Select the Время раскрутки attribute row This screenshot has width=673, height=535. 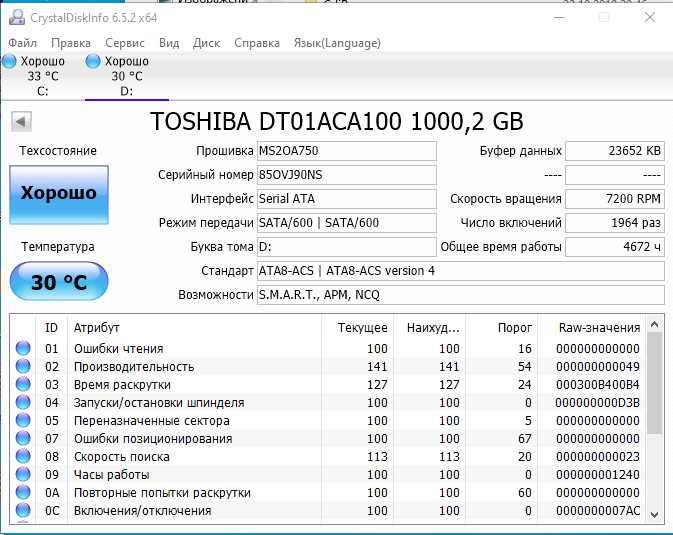328,384
